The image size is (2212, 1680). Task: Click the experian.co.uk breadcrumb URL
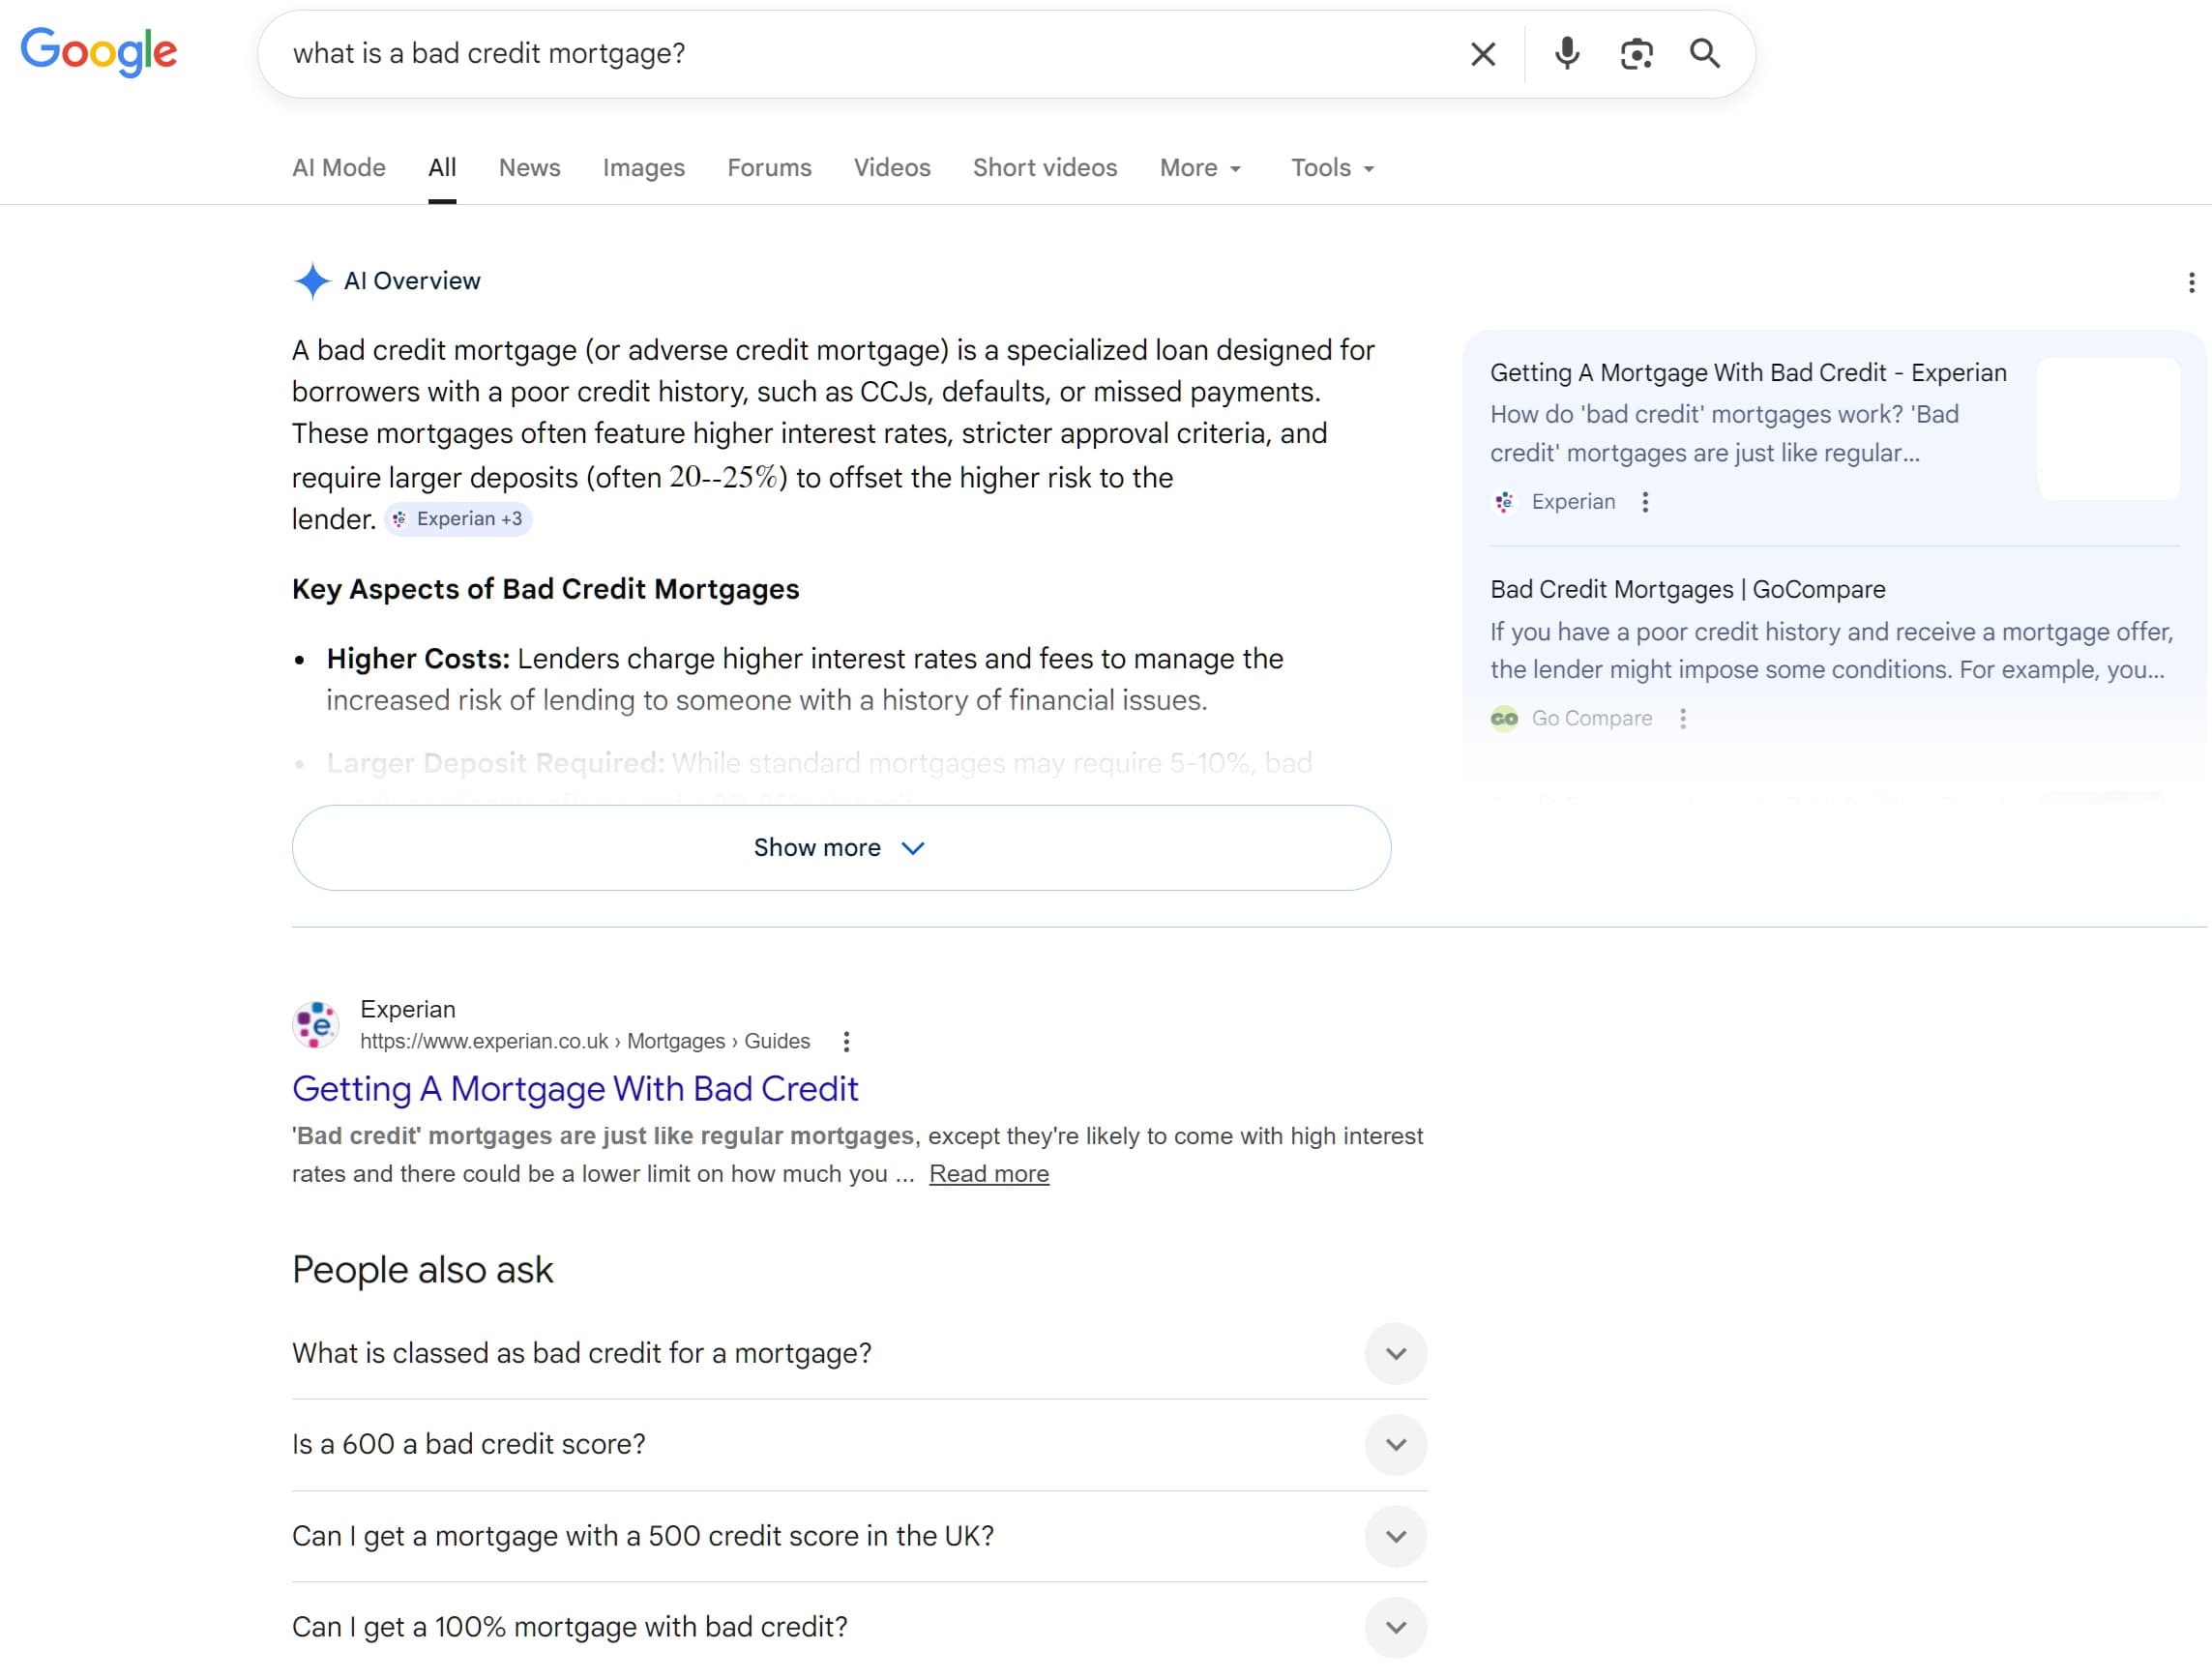585,1042
